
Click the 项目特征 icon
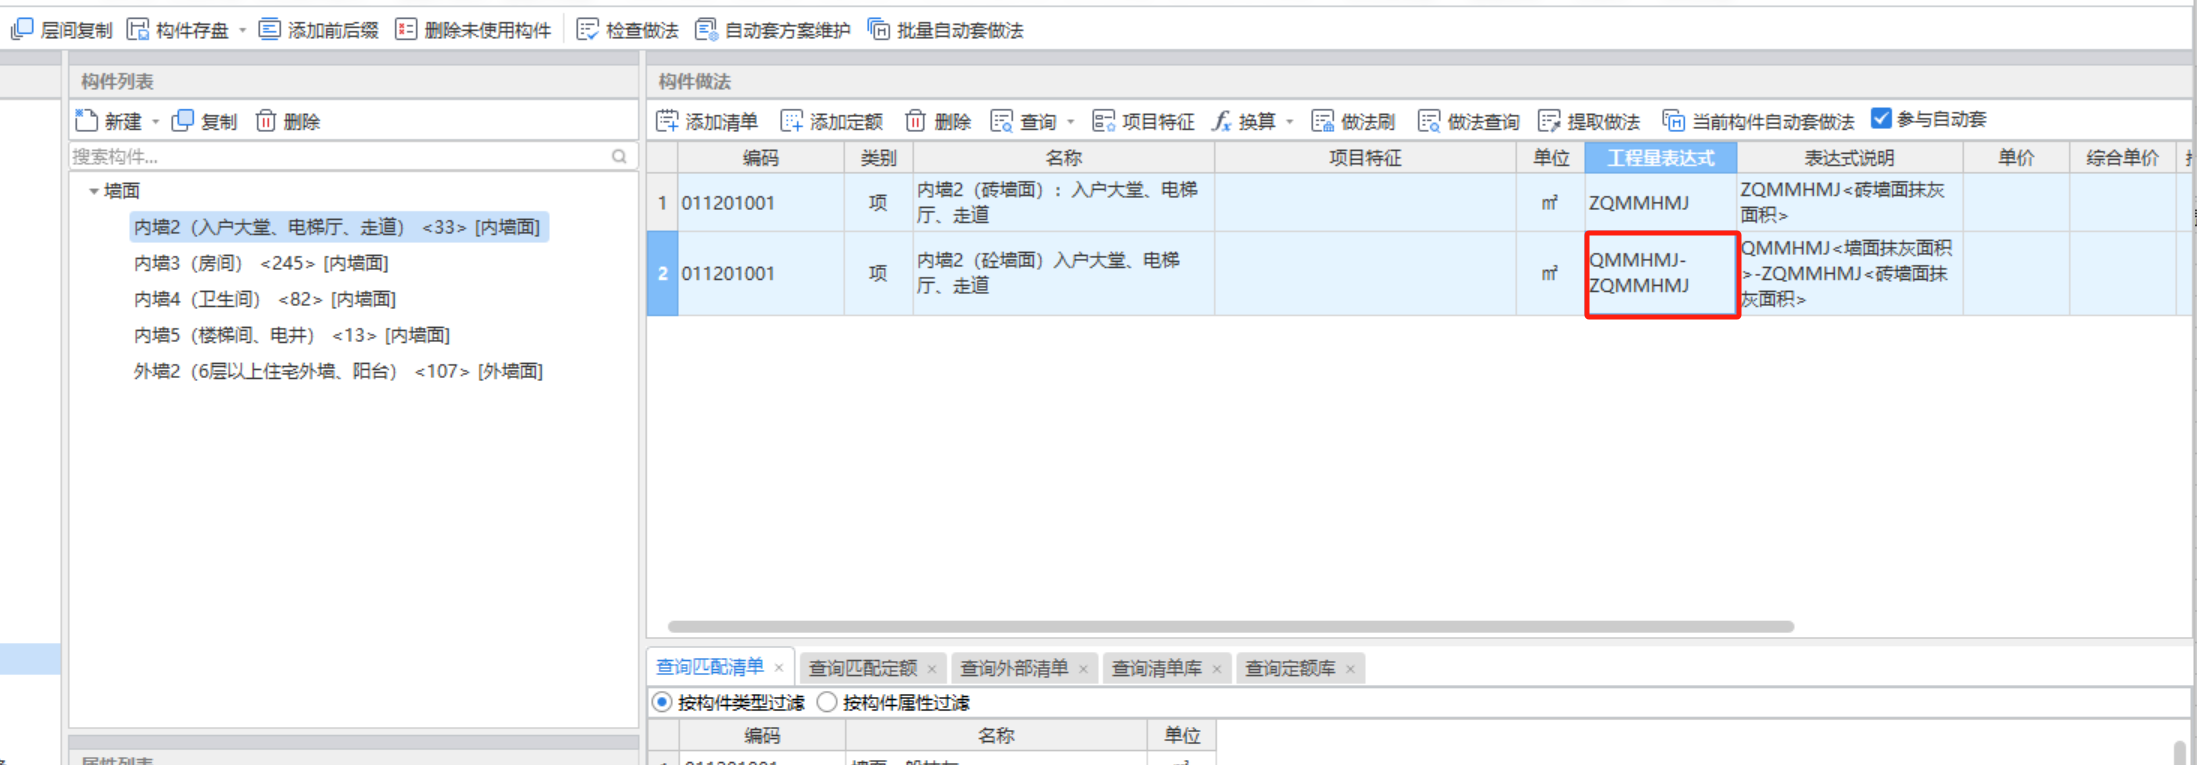tap(1104, 121)
